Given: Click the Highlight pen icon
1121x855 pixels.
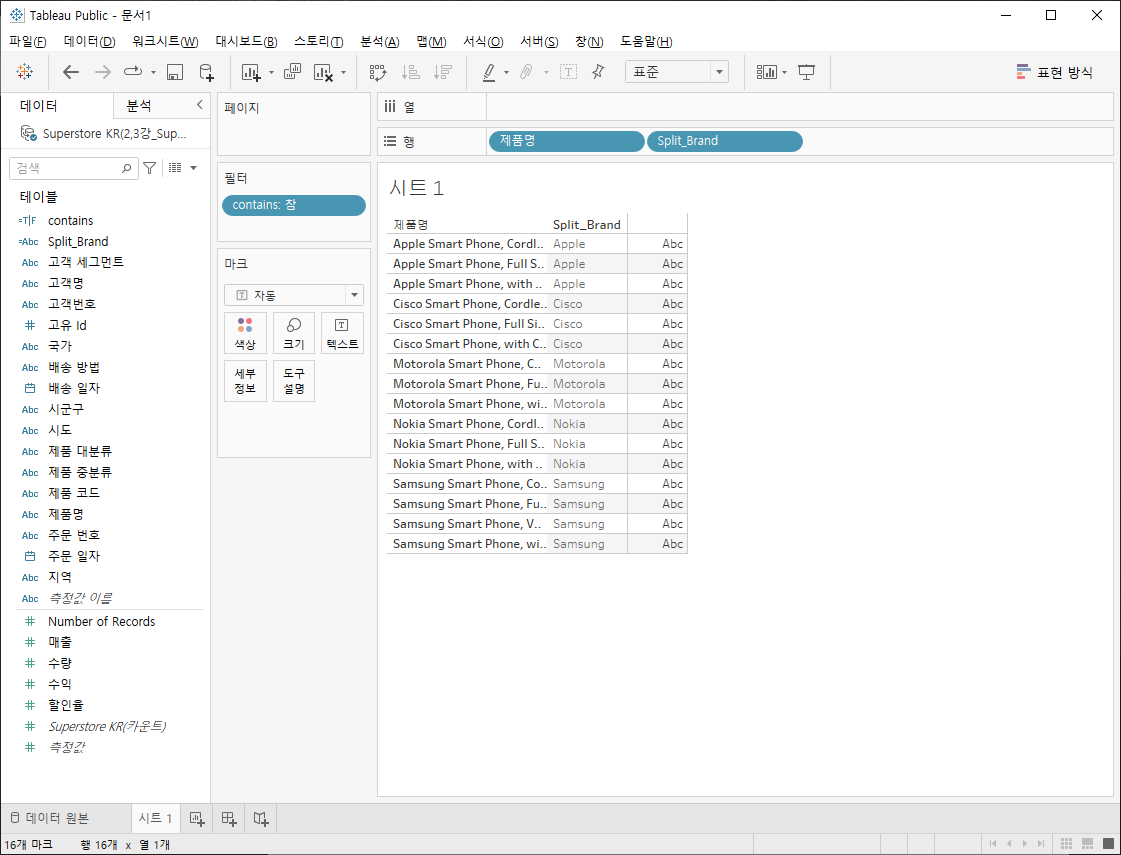Looking at the screenshot, I should point(489,71).
